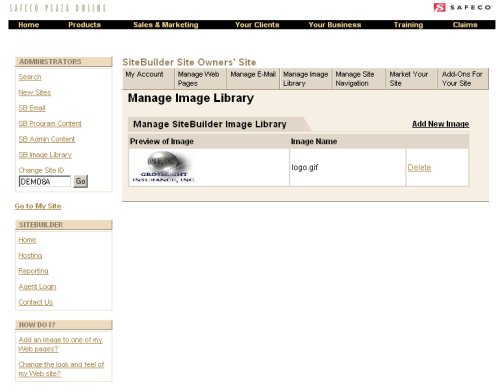Open Hosting link
The width and height of the screenshot is (500, 391).
(x=30, y=256)
